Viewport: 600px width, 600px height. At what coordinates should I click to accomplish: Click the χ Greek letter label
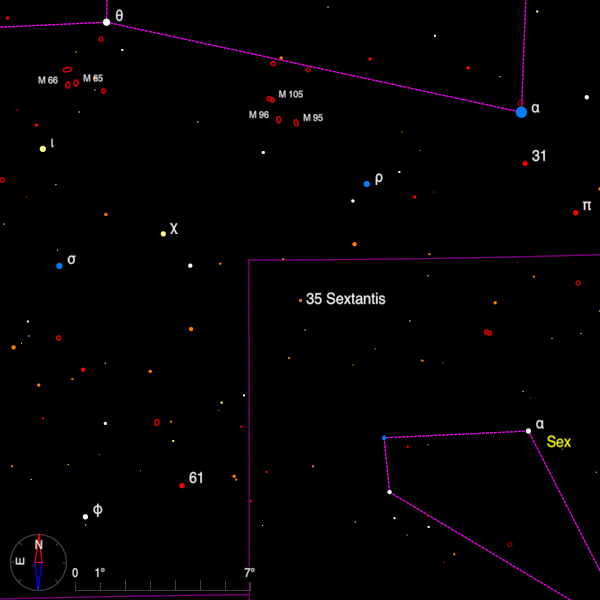pos(174,229)
